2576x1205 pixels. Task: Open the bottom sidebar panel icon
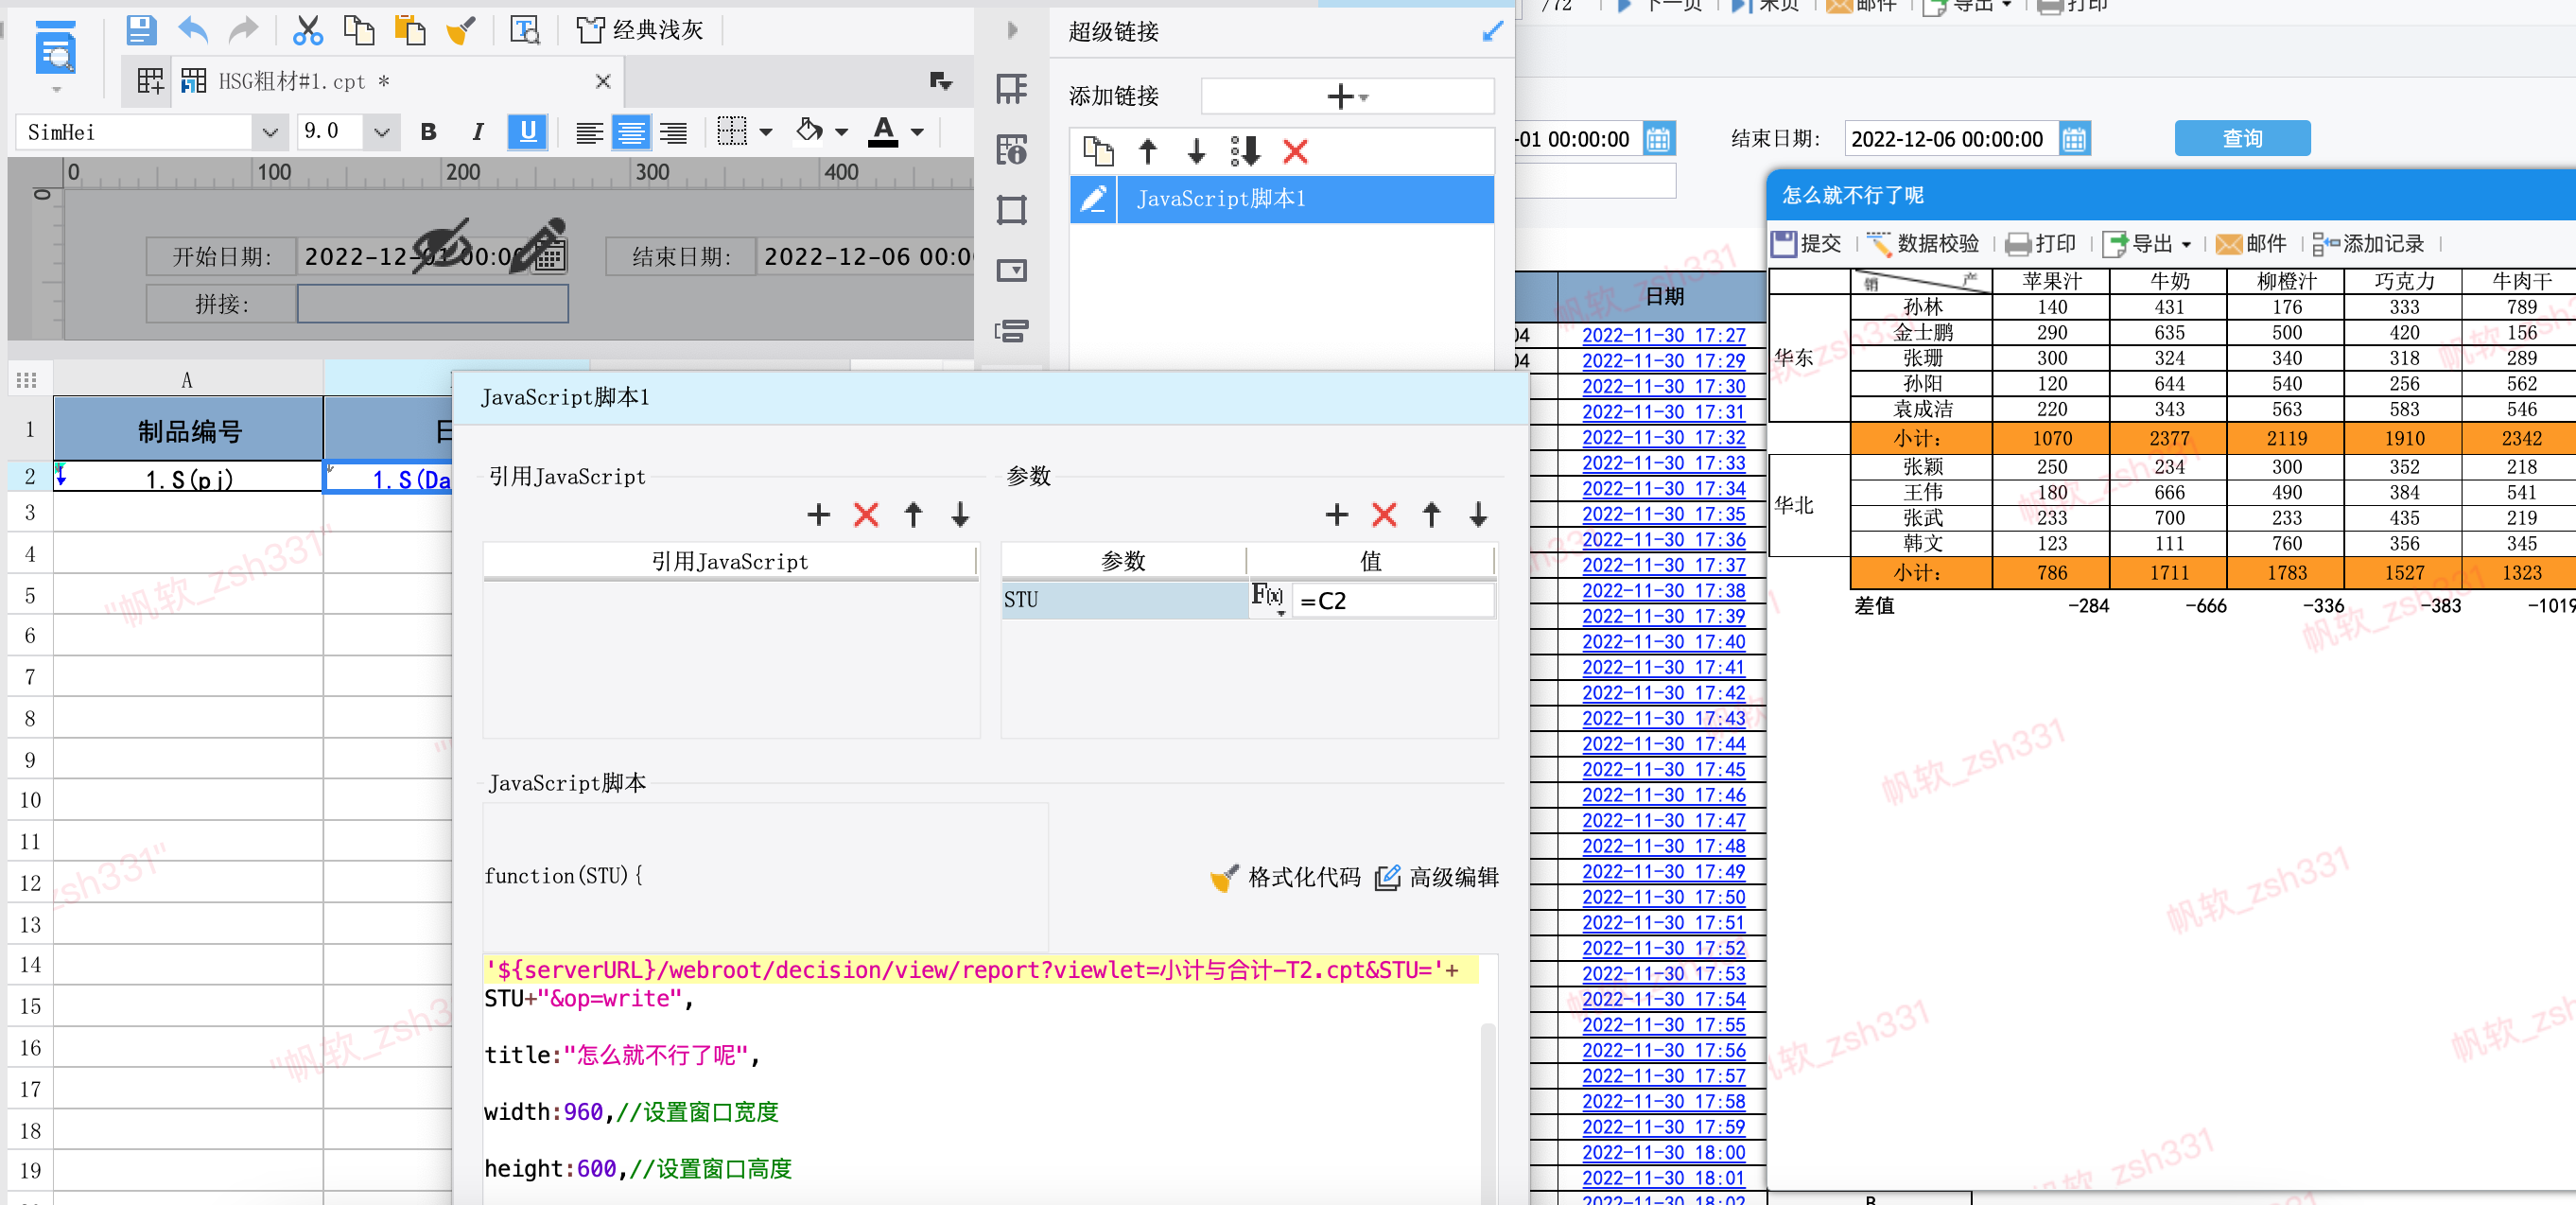[1012, 331]
